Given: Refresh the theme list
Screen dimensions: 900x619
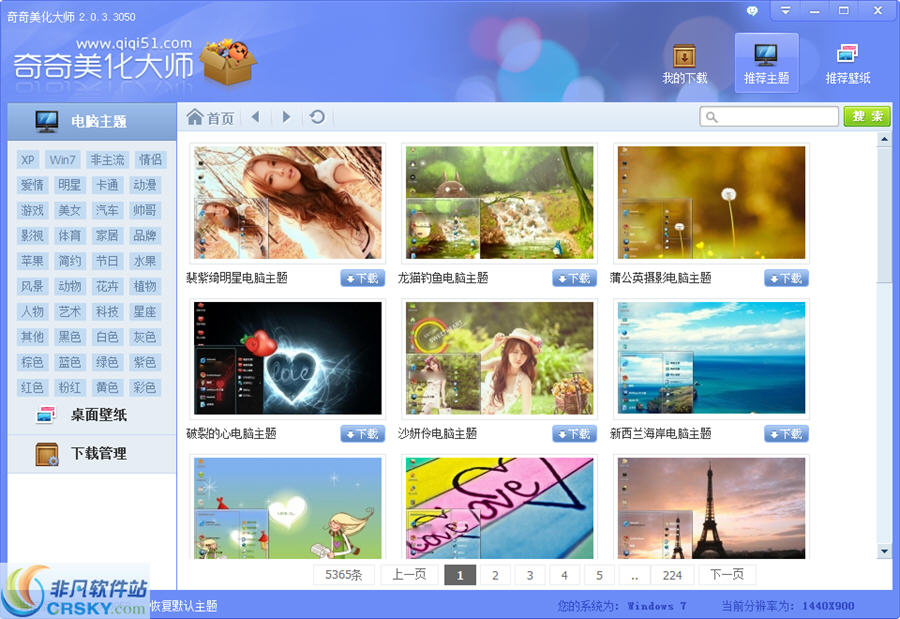Looking at the screenshot, I should 317,116.
